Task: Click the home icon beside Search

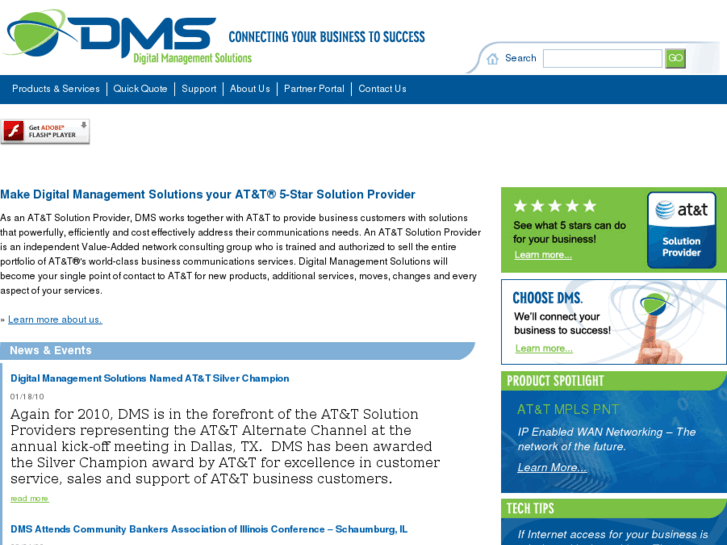Action: [492, 59]
